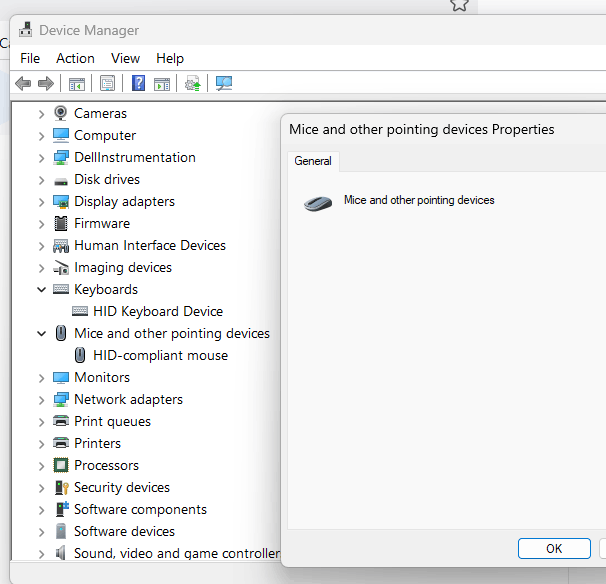Select the HID Keyboard Device entry

click(158, 311)
